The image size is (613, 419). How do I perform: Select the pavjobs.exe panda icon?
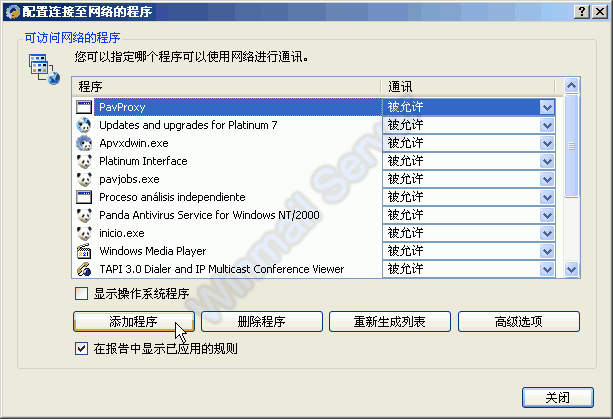point(84,179)
